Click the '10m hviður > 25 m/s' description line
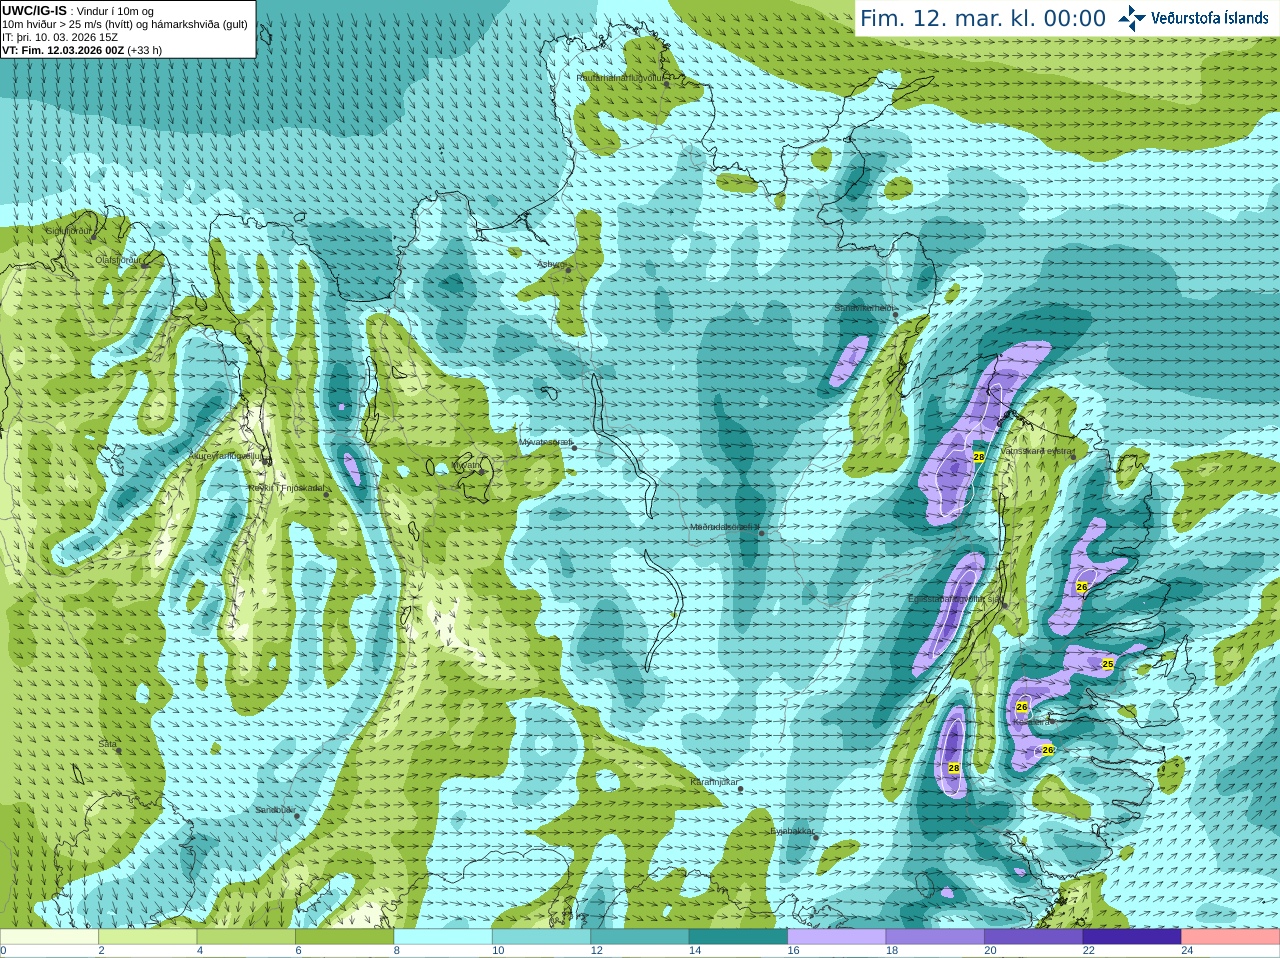Image resolution: width=1280 pixels, height=958 pixels. tap(125, 24)
